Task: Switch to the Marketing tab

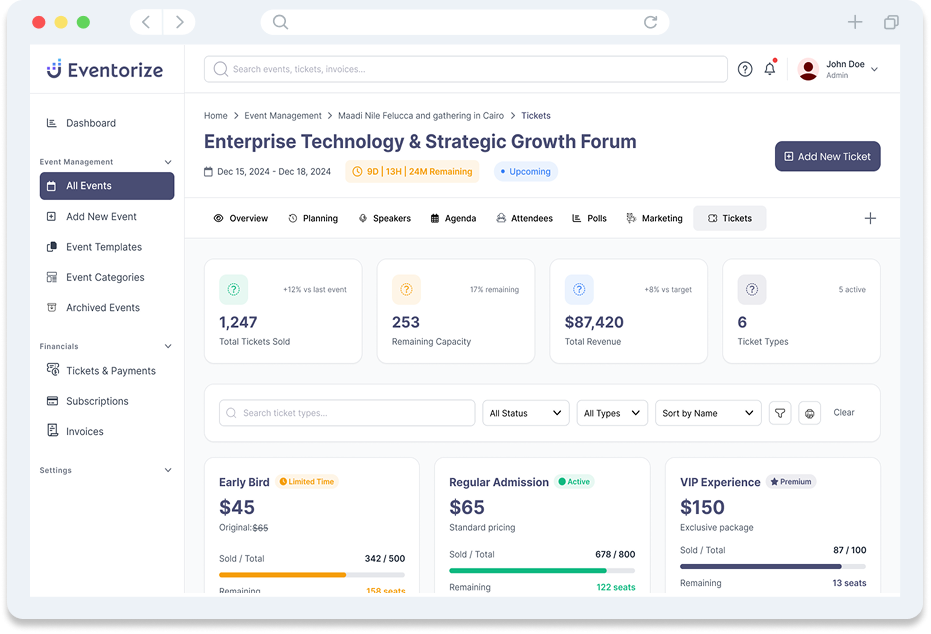Action: (654, 218)
